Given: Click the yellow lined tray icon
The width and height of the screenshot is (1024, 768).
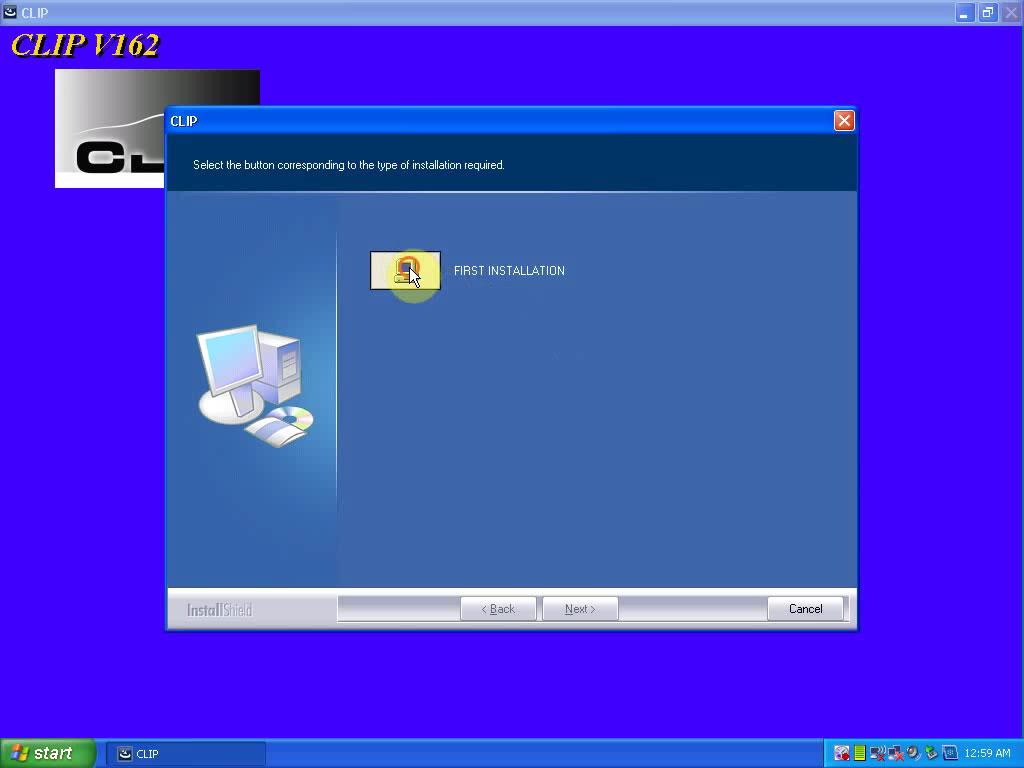Looking at the screenshot, I should click(860, 753).
